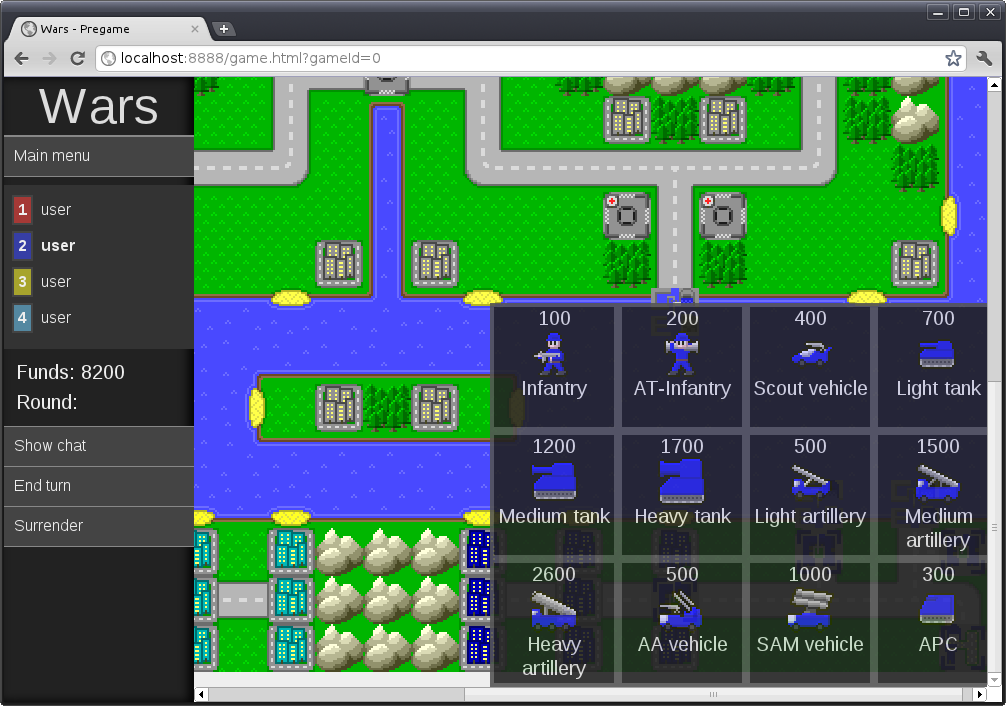Pick the Scout vehicle unit
1006x706 pixels.
[x=810, y=355]
